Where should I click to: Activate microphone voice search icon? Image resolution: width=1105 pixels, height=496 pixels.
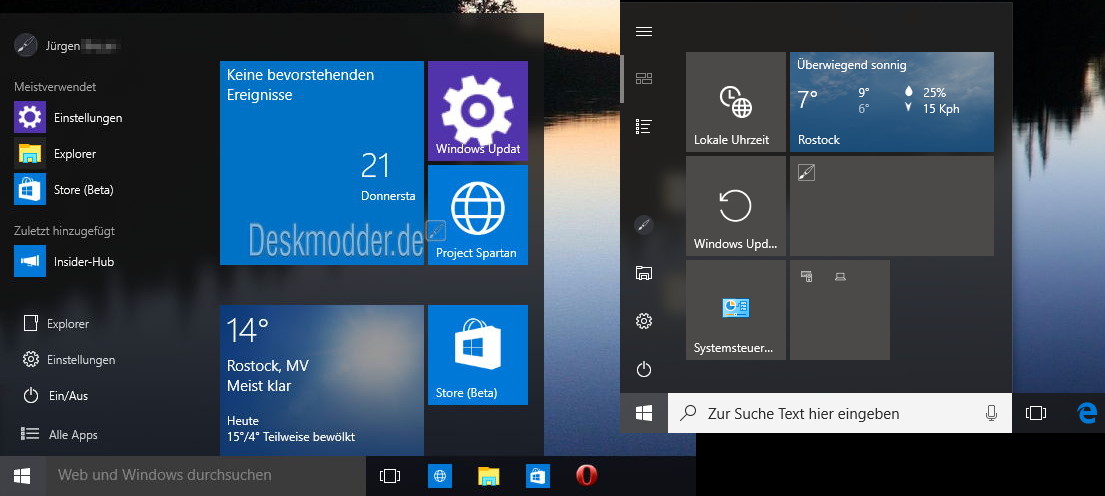(x=992, y=414)
